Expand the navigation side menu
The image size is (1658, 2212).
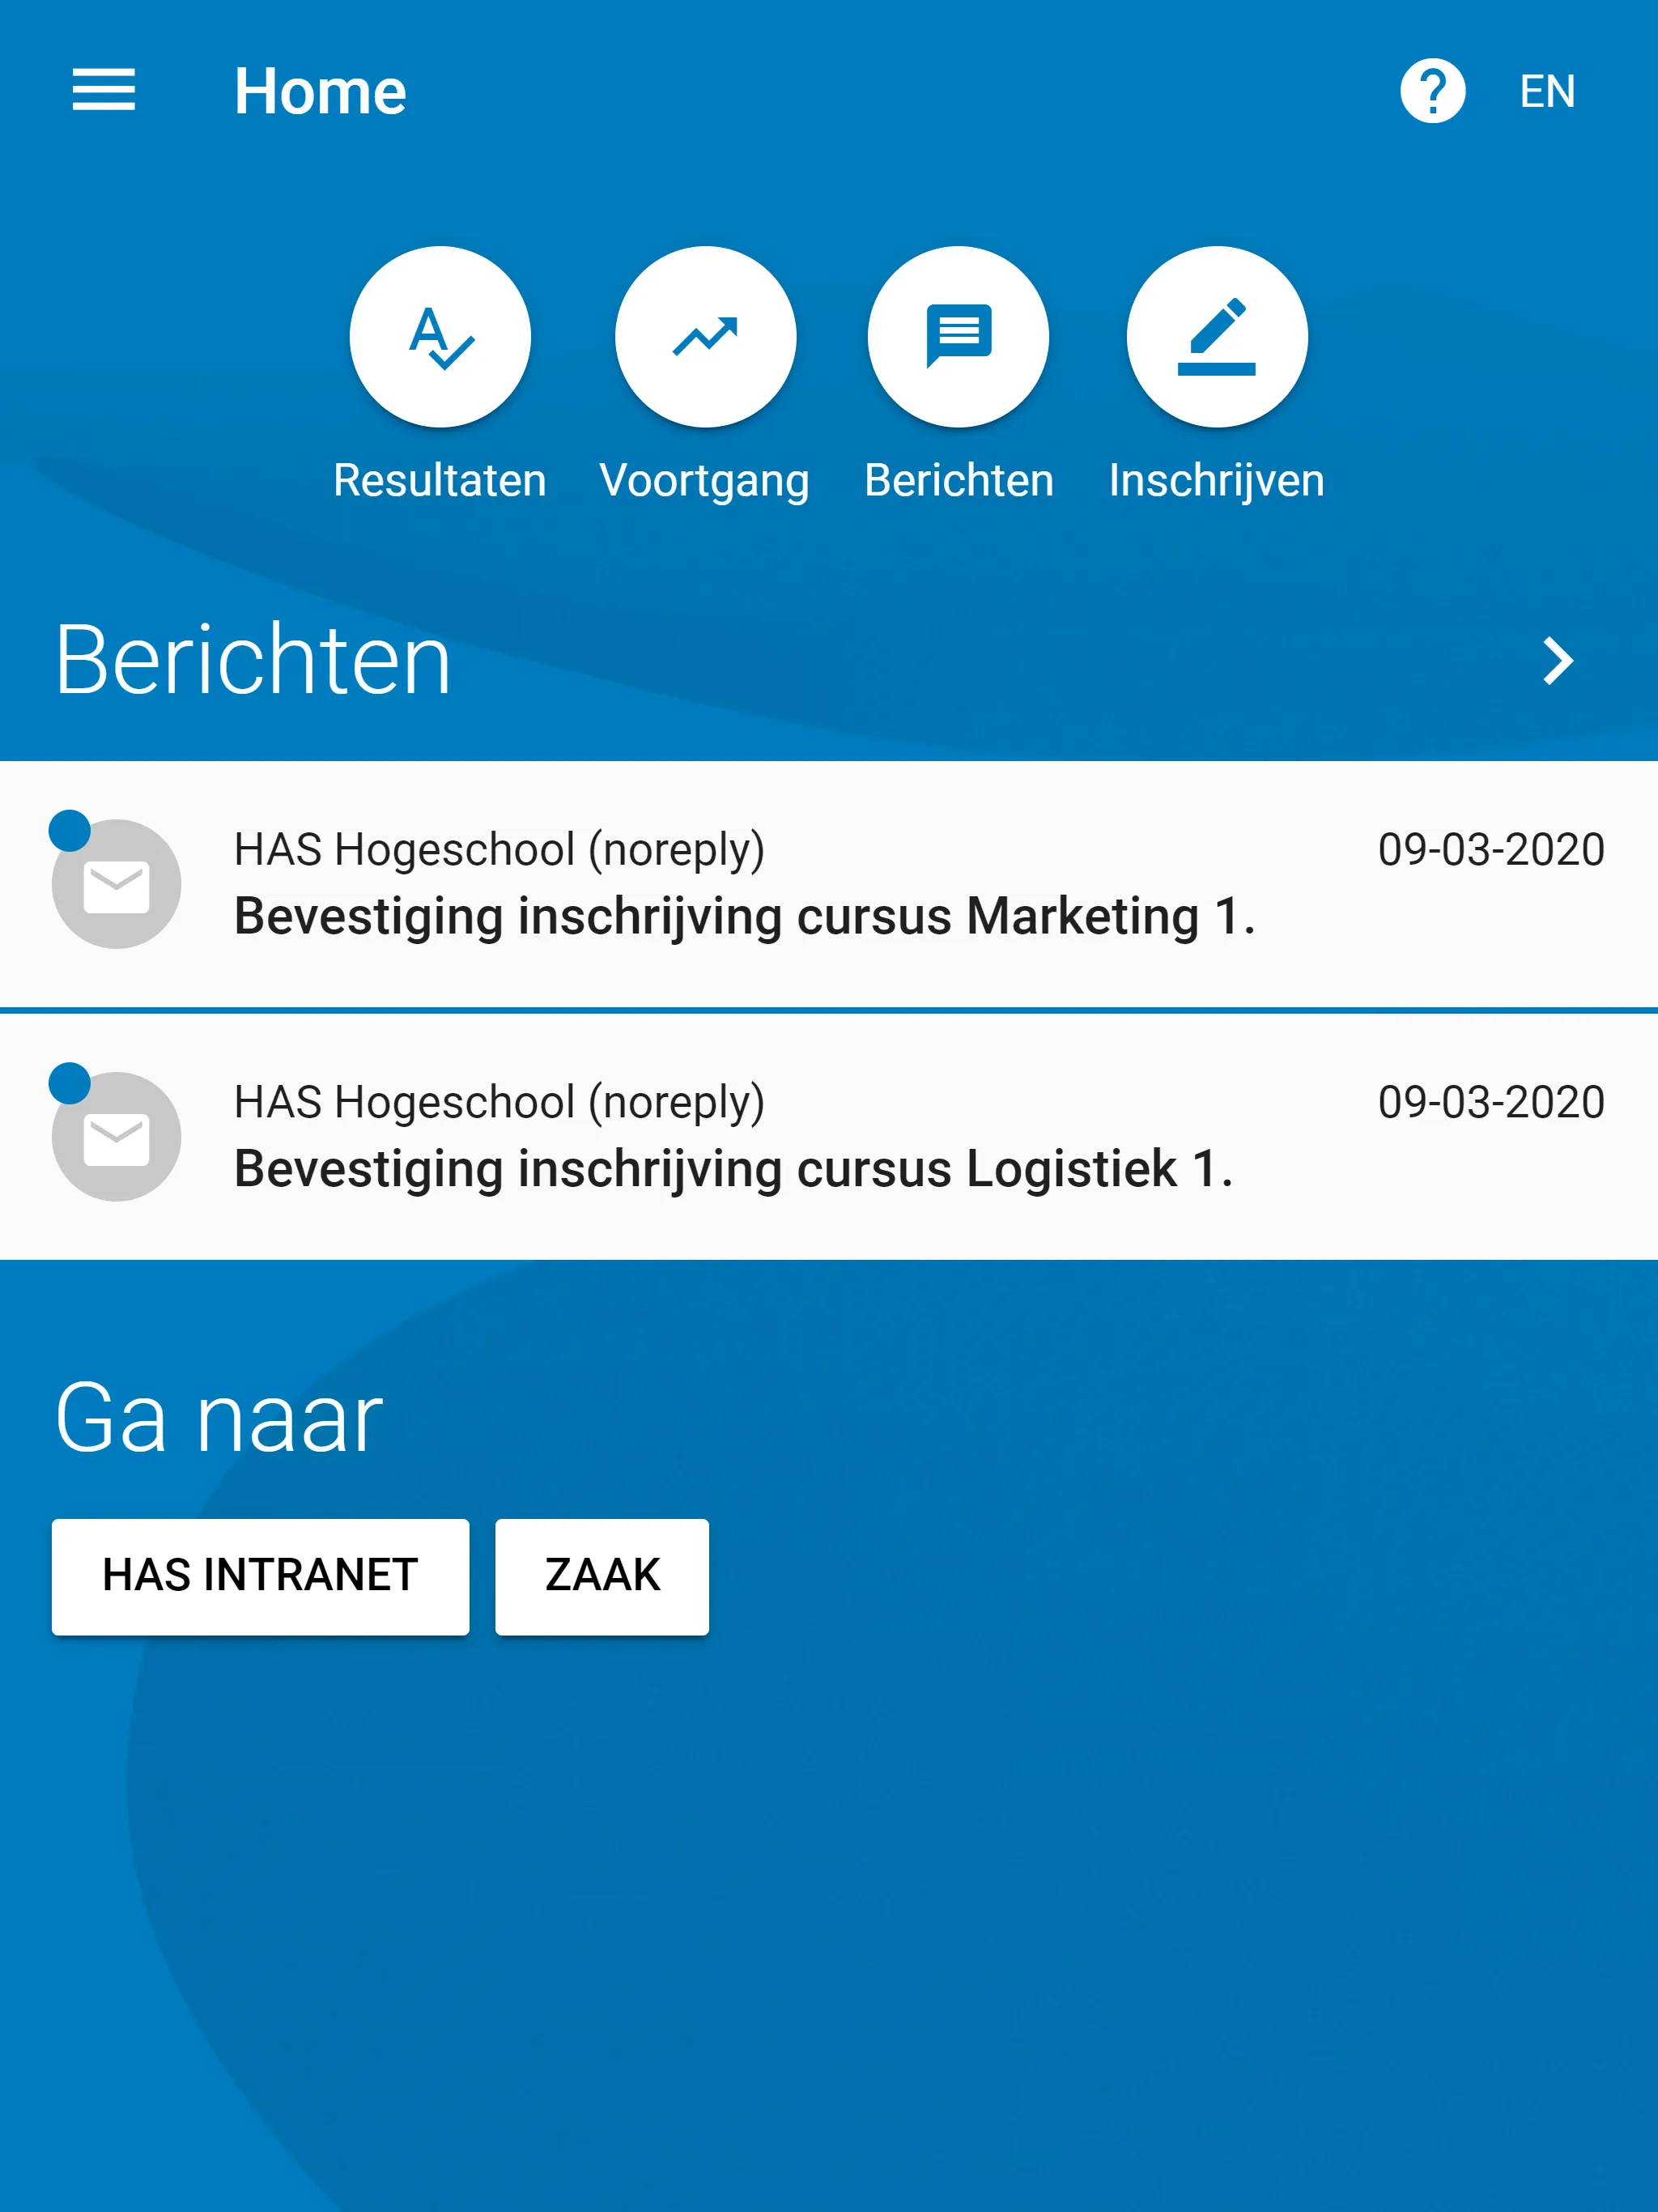tap(100, 89)
